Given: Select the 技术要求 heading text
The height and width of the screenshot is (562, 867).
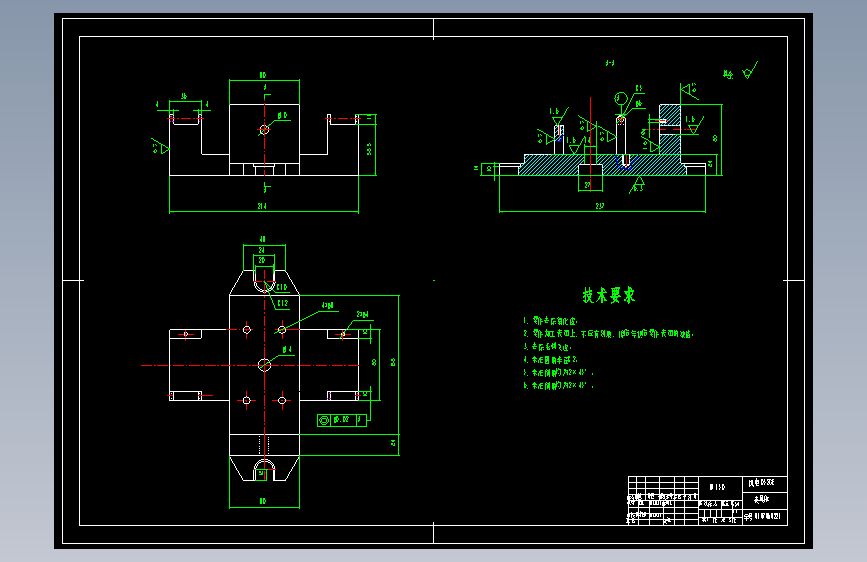Looking at the screenshot, I should pos(609,295).
